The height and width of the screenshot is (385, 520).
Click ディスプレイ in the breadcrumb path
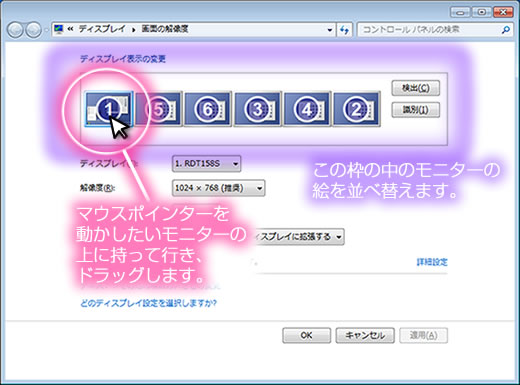[x=102, y=29]
